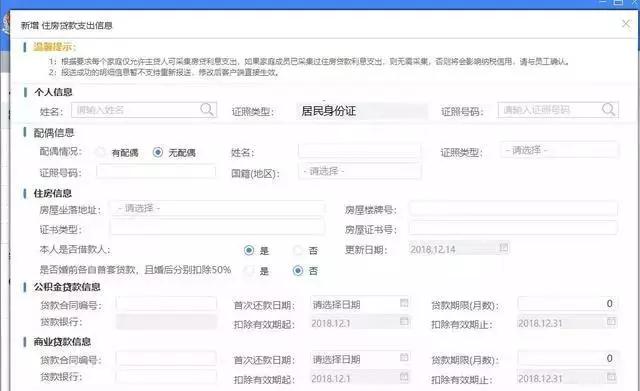640x391 pixels.
Task: Click the 配偶信息 section heading
Action: point(54,133)
